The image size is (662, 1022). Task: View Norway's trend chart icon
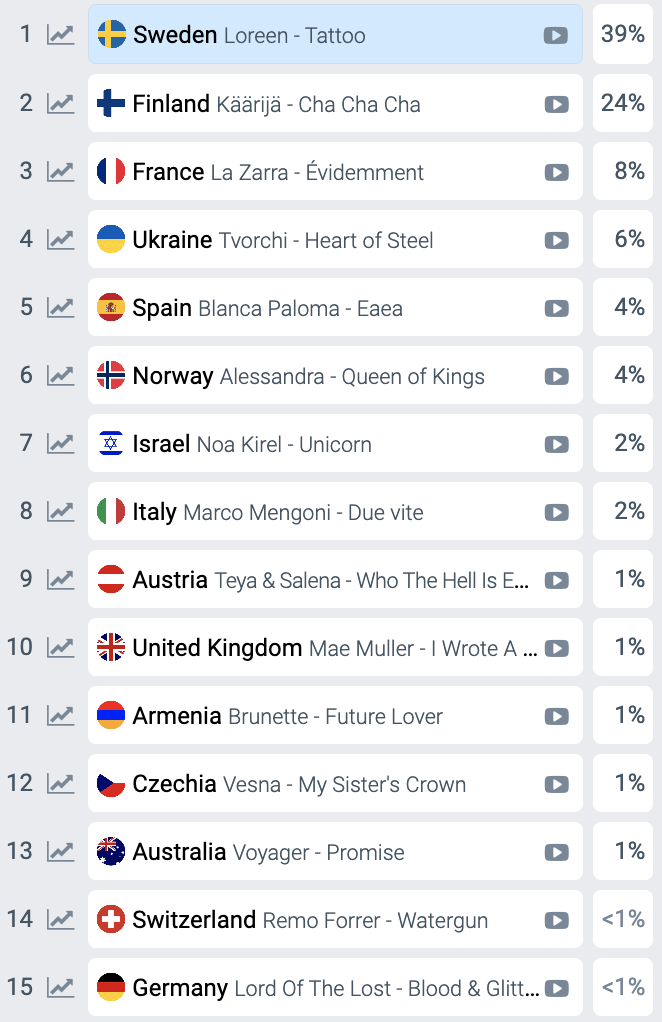(60, 375)
